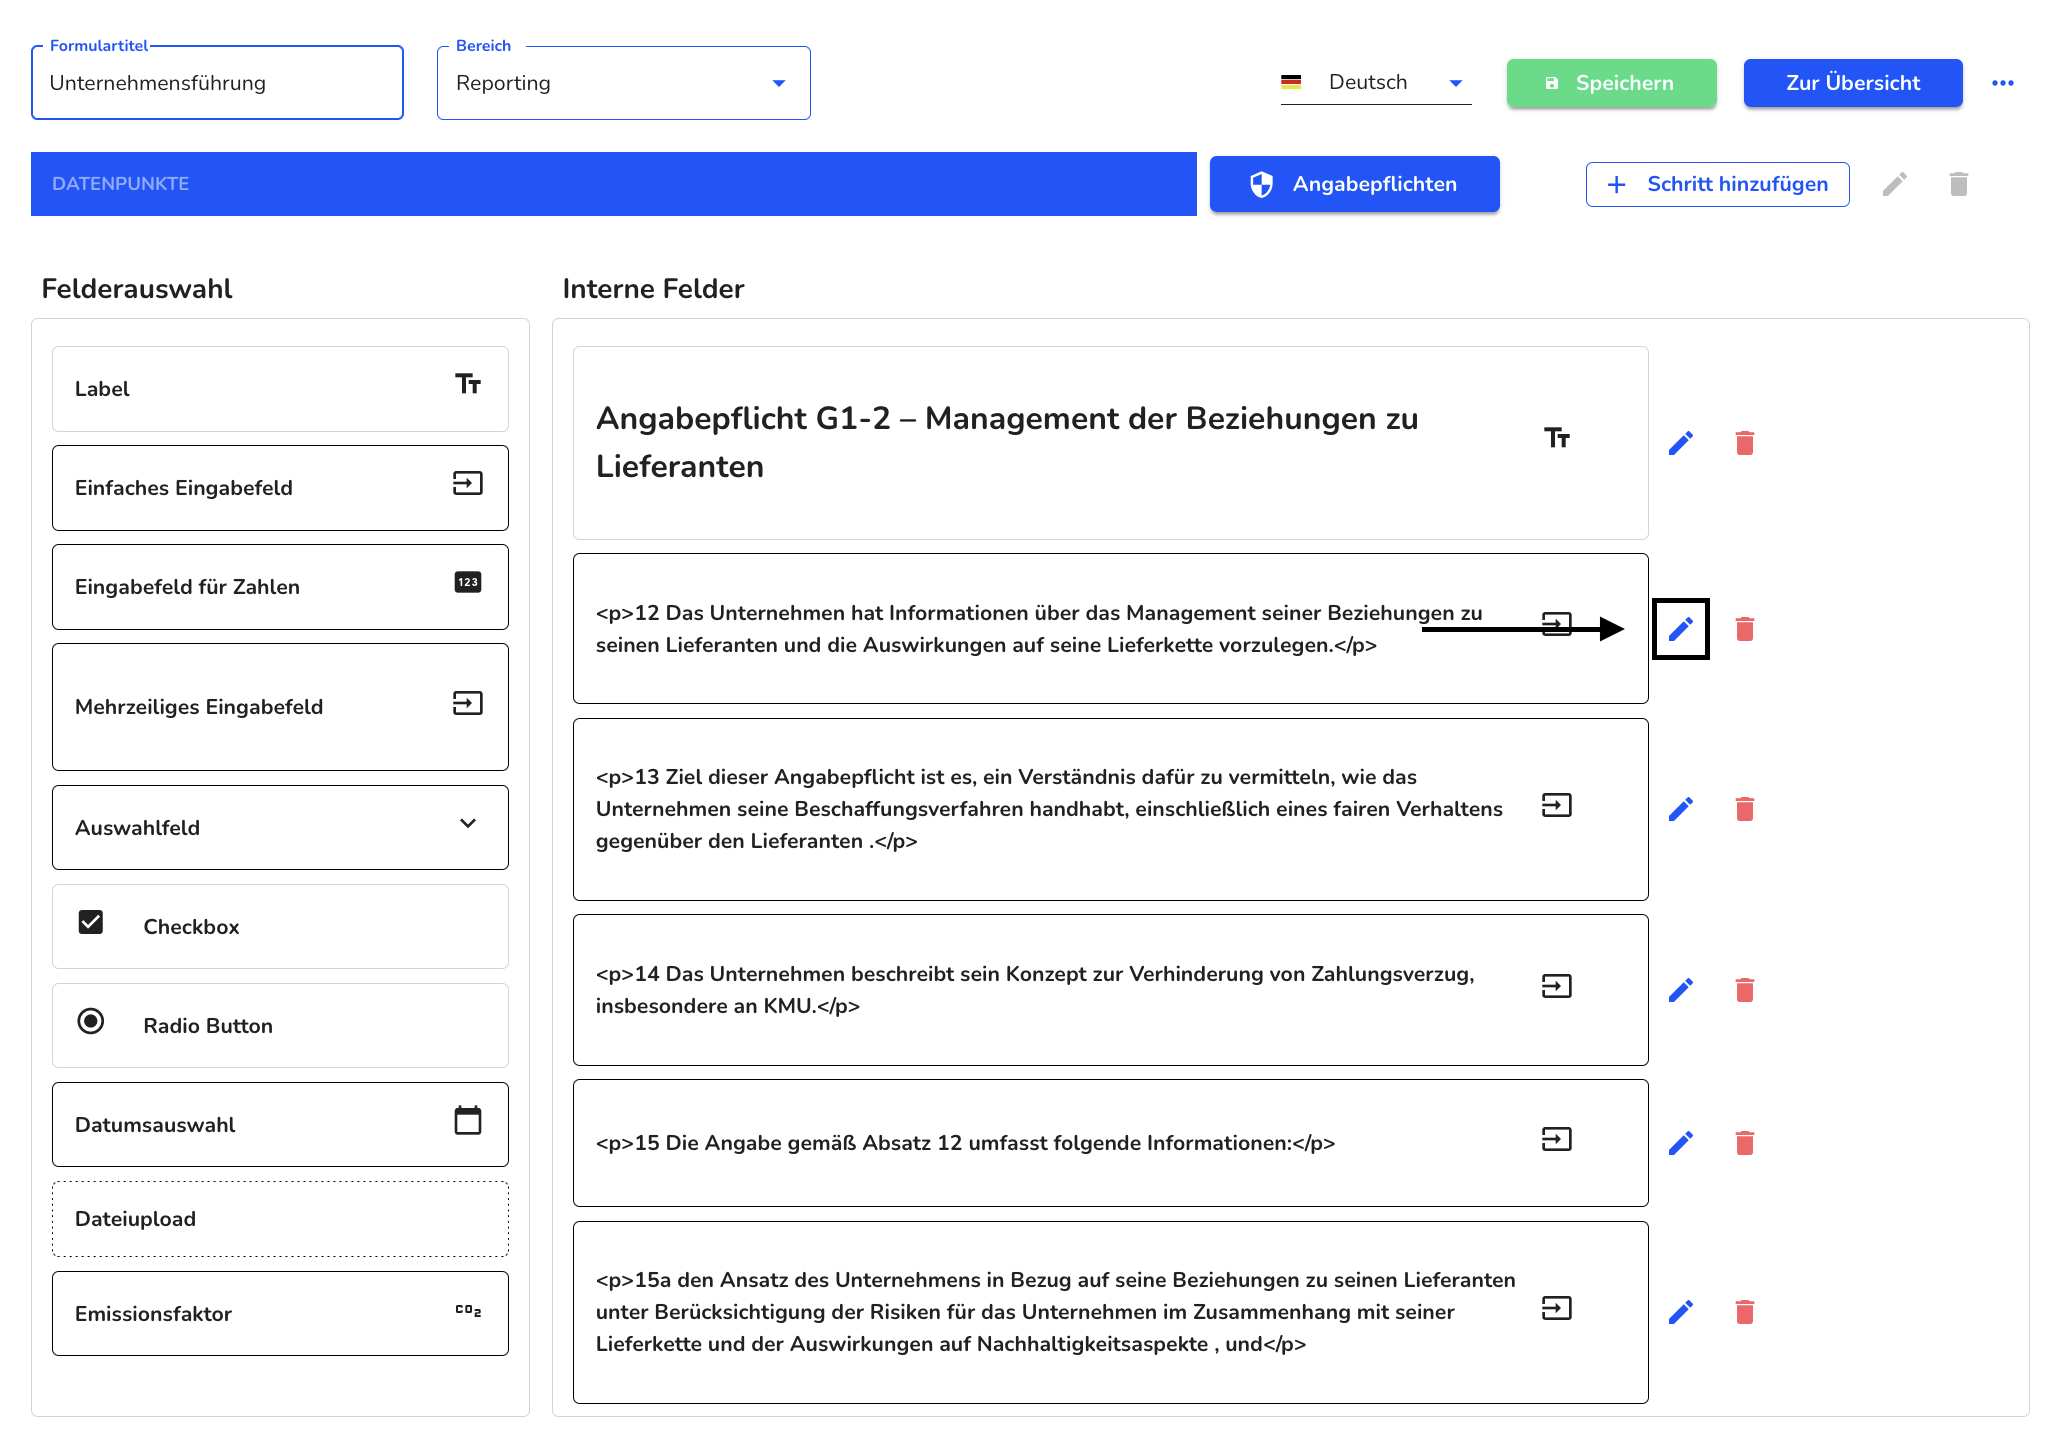The height and width of the screenshot is (1454, 2064).
Task: Delete the paragraph 14 Zahlungsverzug field
Action: (1745, 990)
